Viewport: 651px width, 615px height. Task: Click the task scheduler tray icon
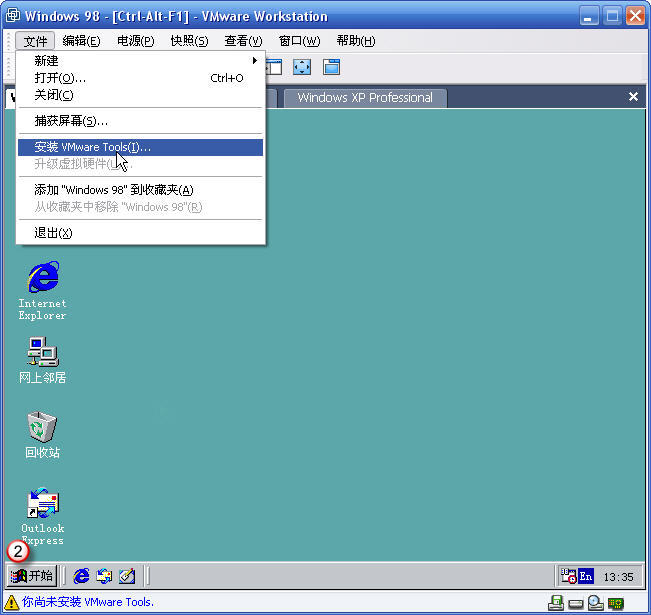[x=568, y=576]
